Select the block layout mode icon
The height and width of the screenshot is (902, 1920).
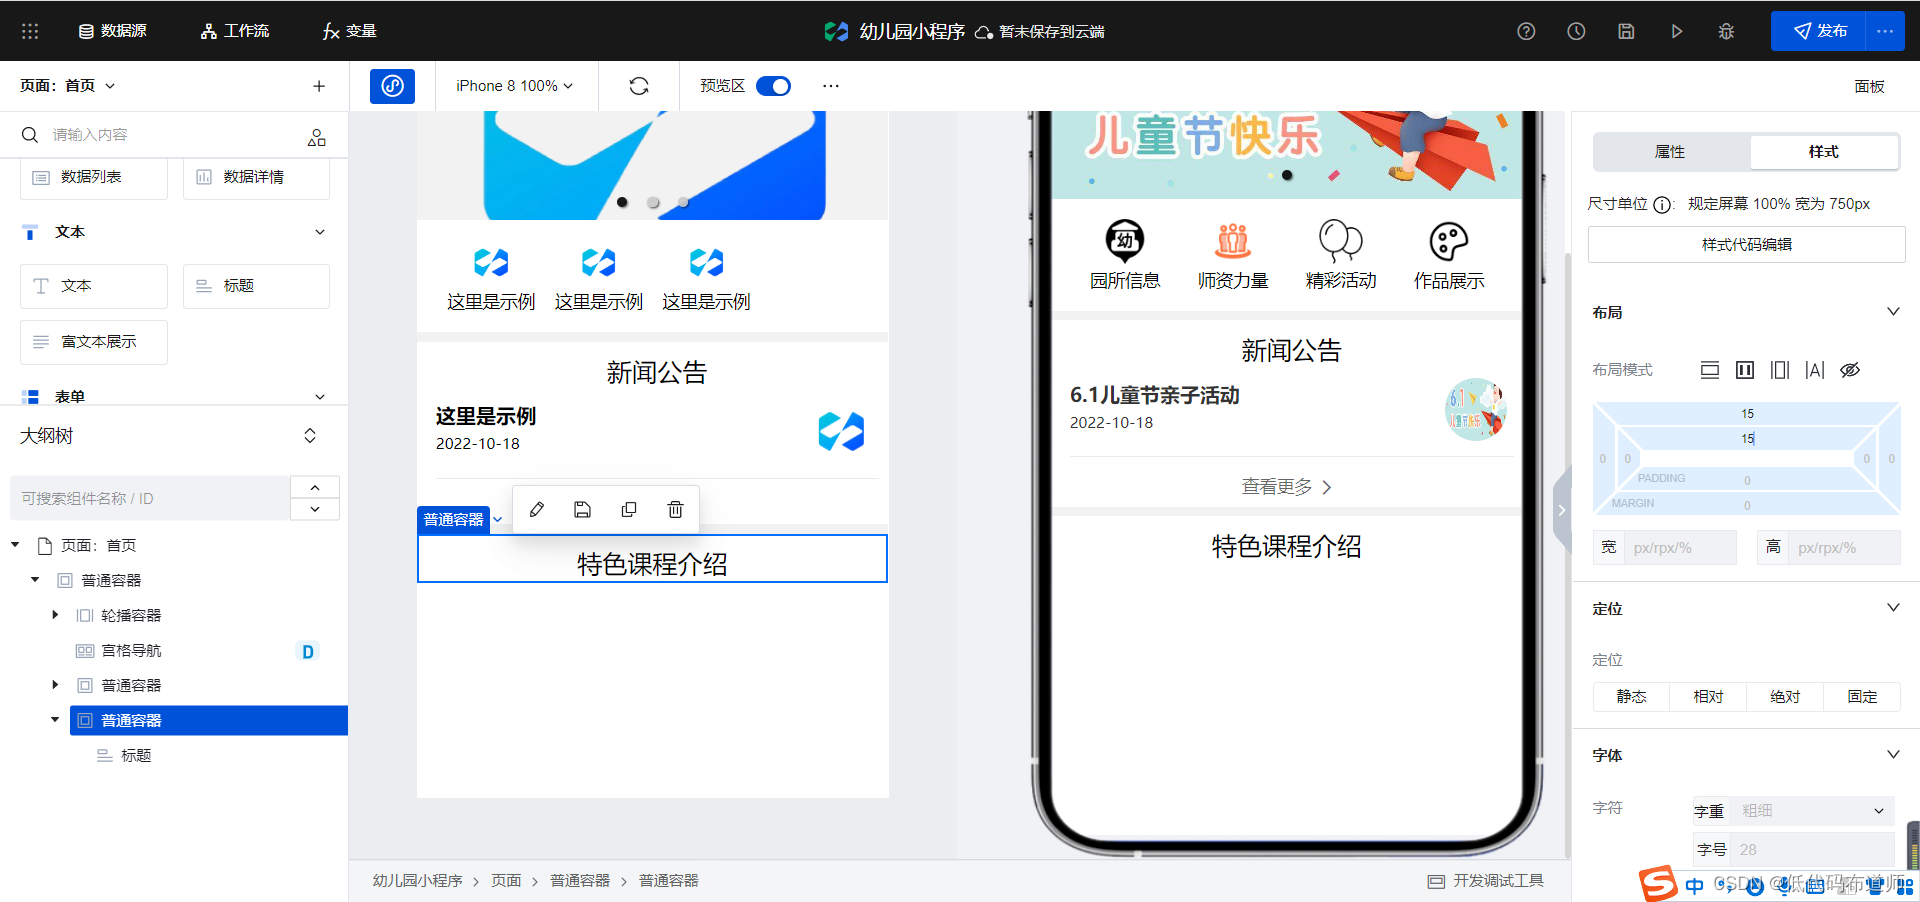[x=1710, y=370]
